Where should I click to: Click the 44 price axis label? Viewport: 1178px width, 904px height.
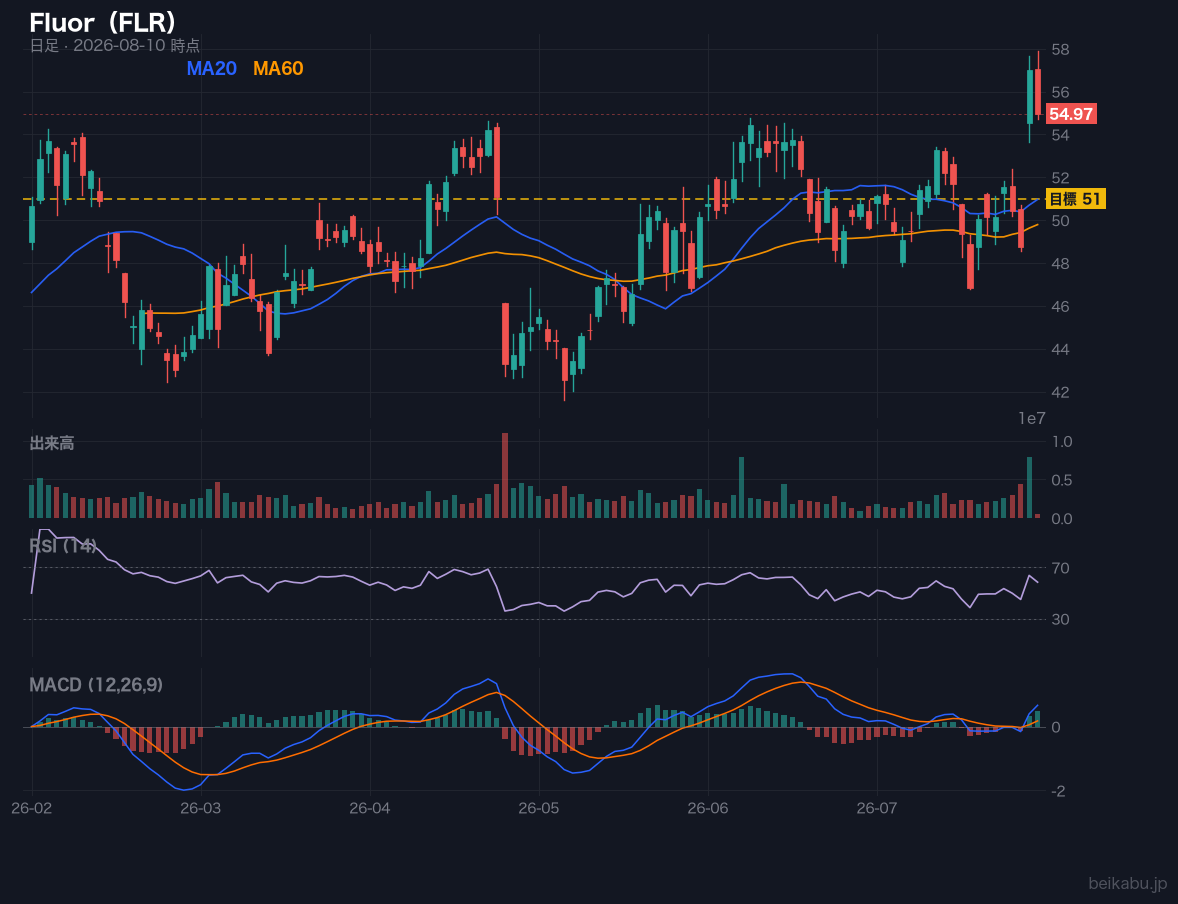pyautogui.click(x=1060, y=349)
